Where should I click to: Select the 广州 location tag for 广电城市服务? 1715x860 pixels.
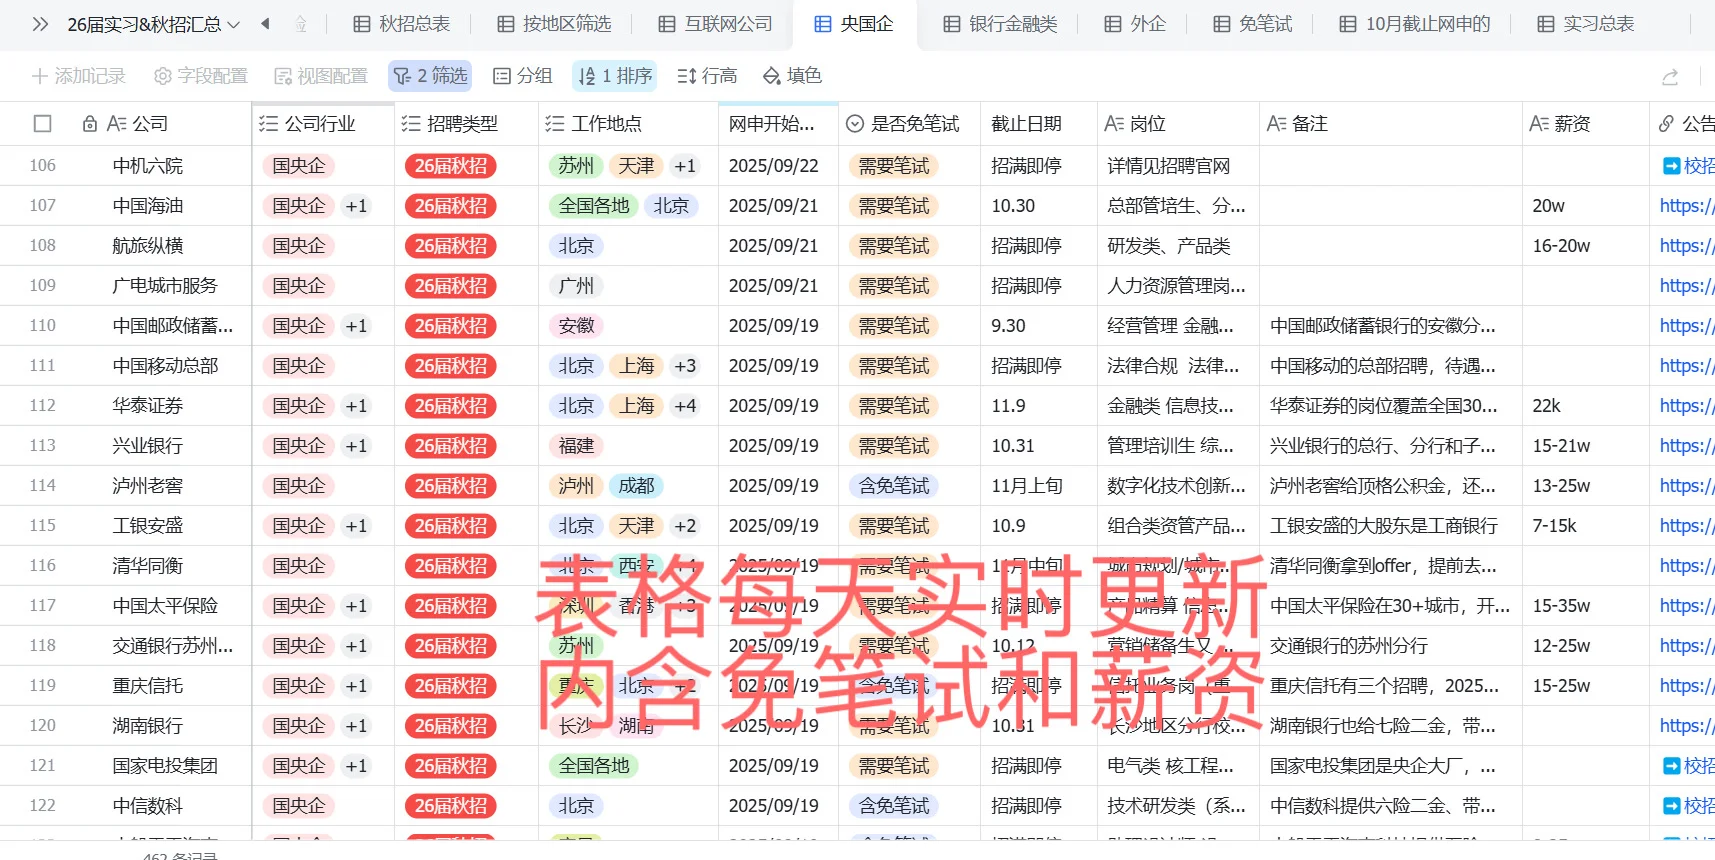(x=576, y=286)
